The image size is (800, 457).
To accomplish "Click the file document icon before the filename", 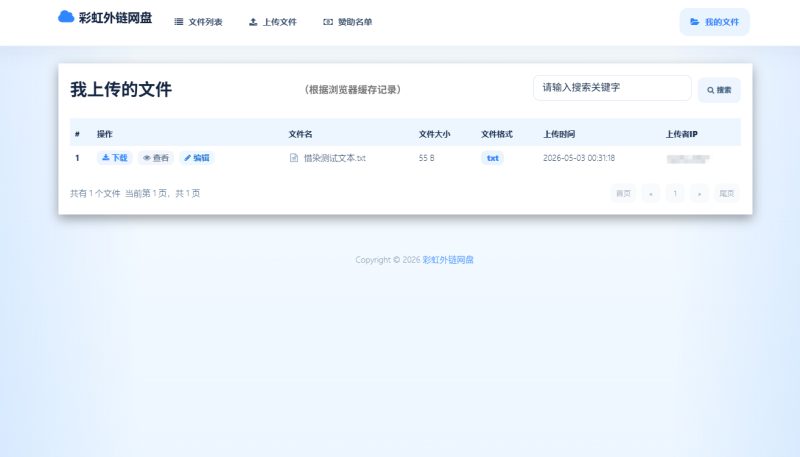I will pyautogui.click(x=294, y=158).
